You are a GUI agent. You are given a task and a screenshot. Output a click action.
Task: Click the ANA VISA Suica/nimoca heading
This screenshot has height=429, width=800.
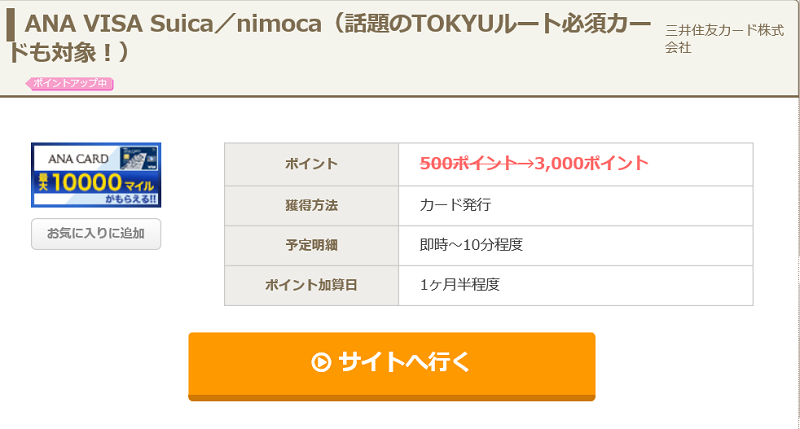[329, 38]
